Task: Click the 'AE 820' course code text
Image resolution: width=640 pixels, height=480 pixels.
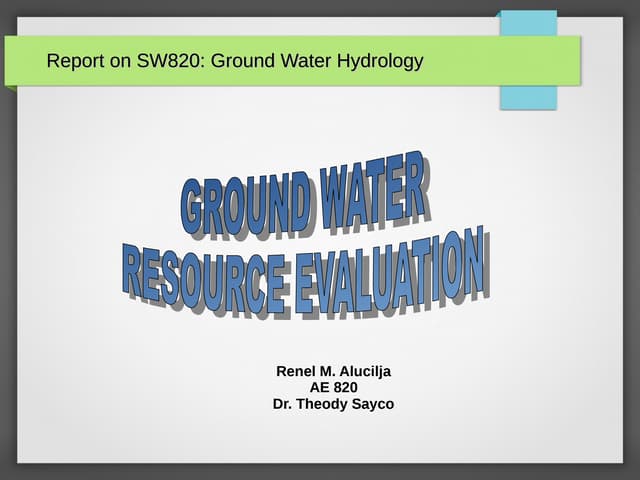Action: [x=333, y=388]
